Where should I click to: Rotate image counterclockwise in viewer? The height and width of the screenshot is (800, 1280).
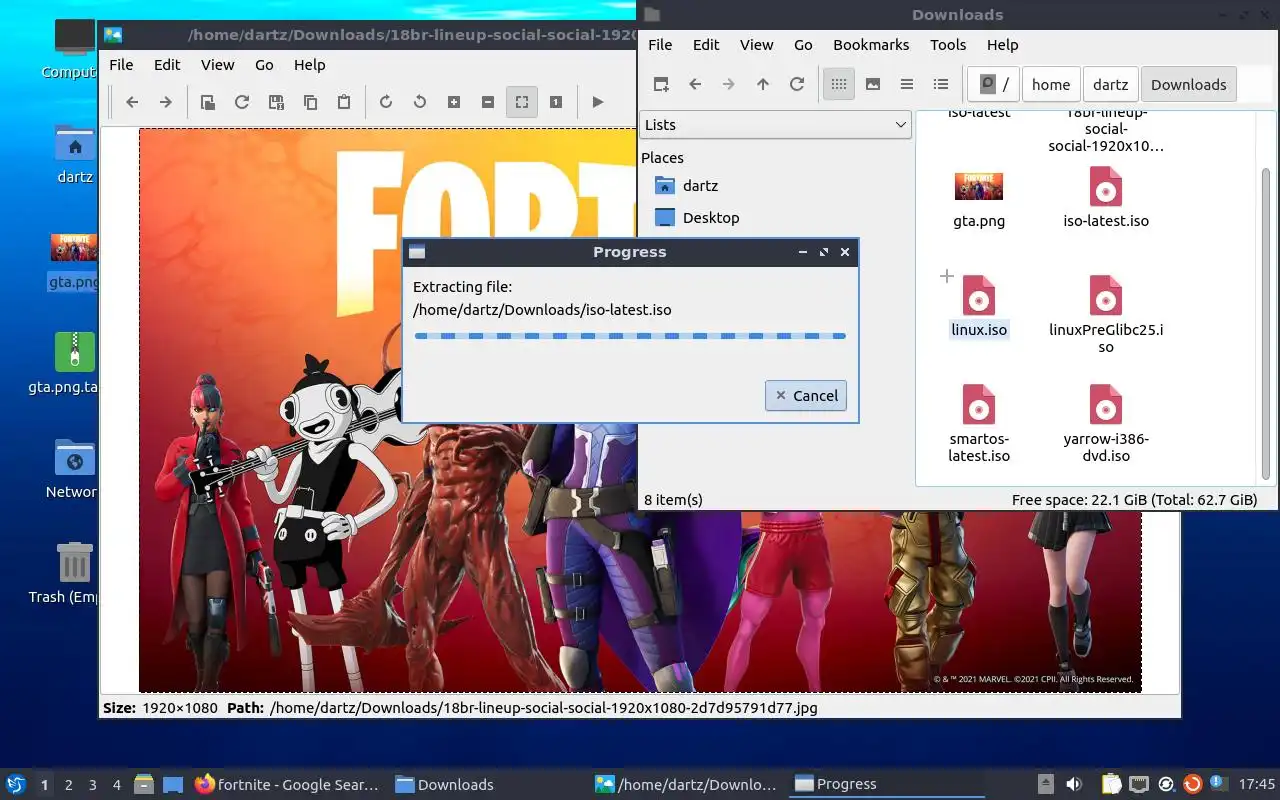click(420, 102)
